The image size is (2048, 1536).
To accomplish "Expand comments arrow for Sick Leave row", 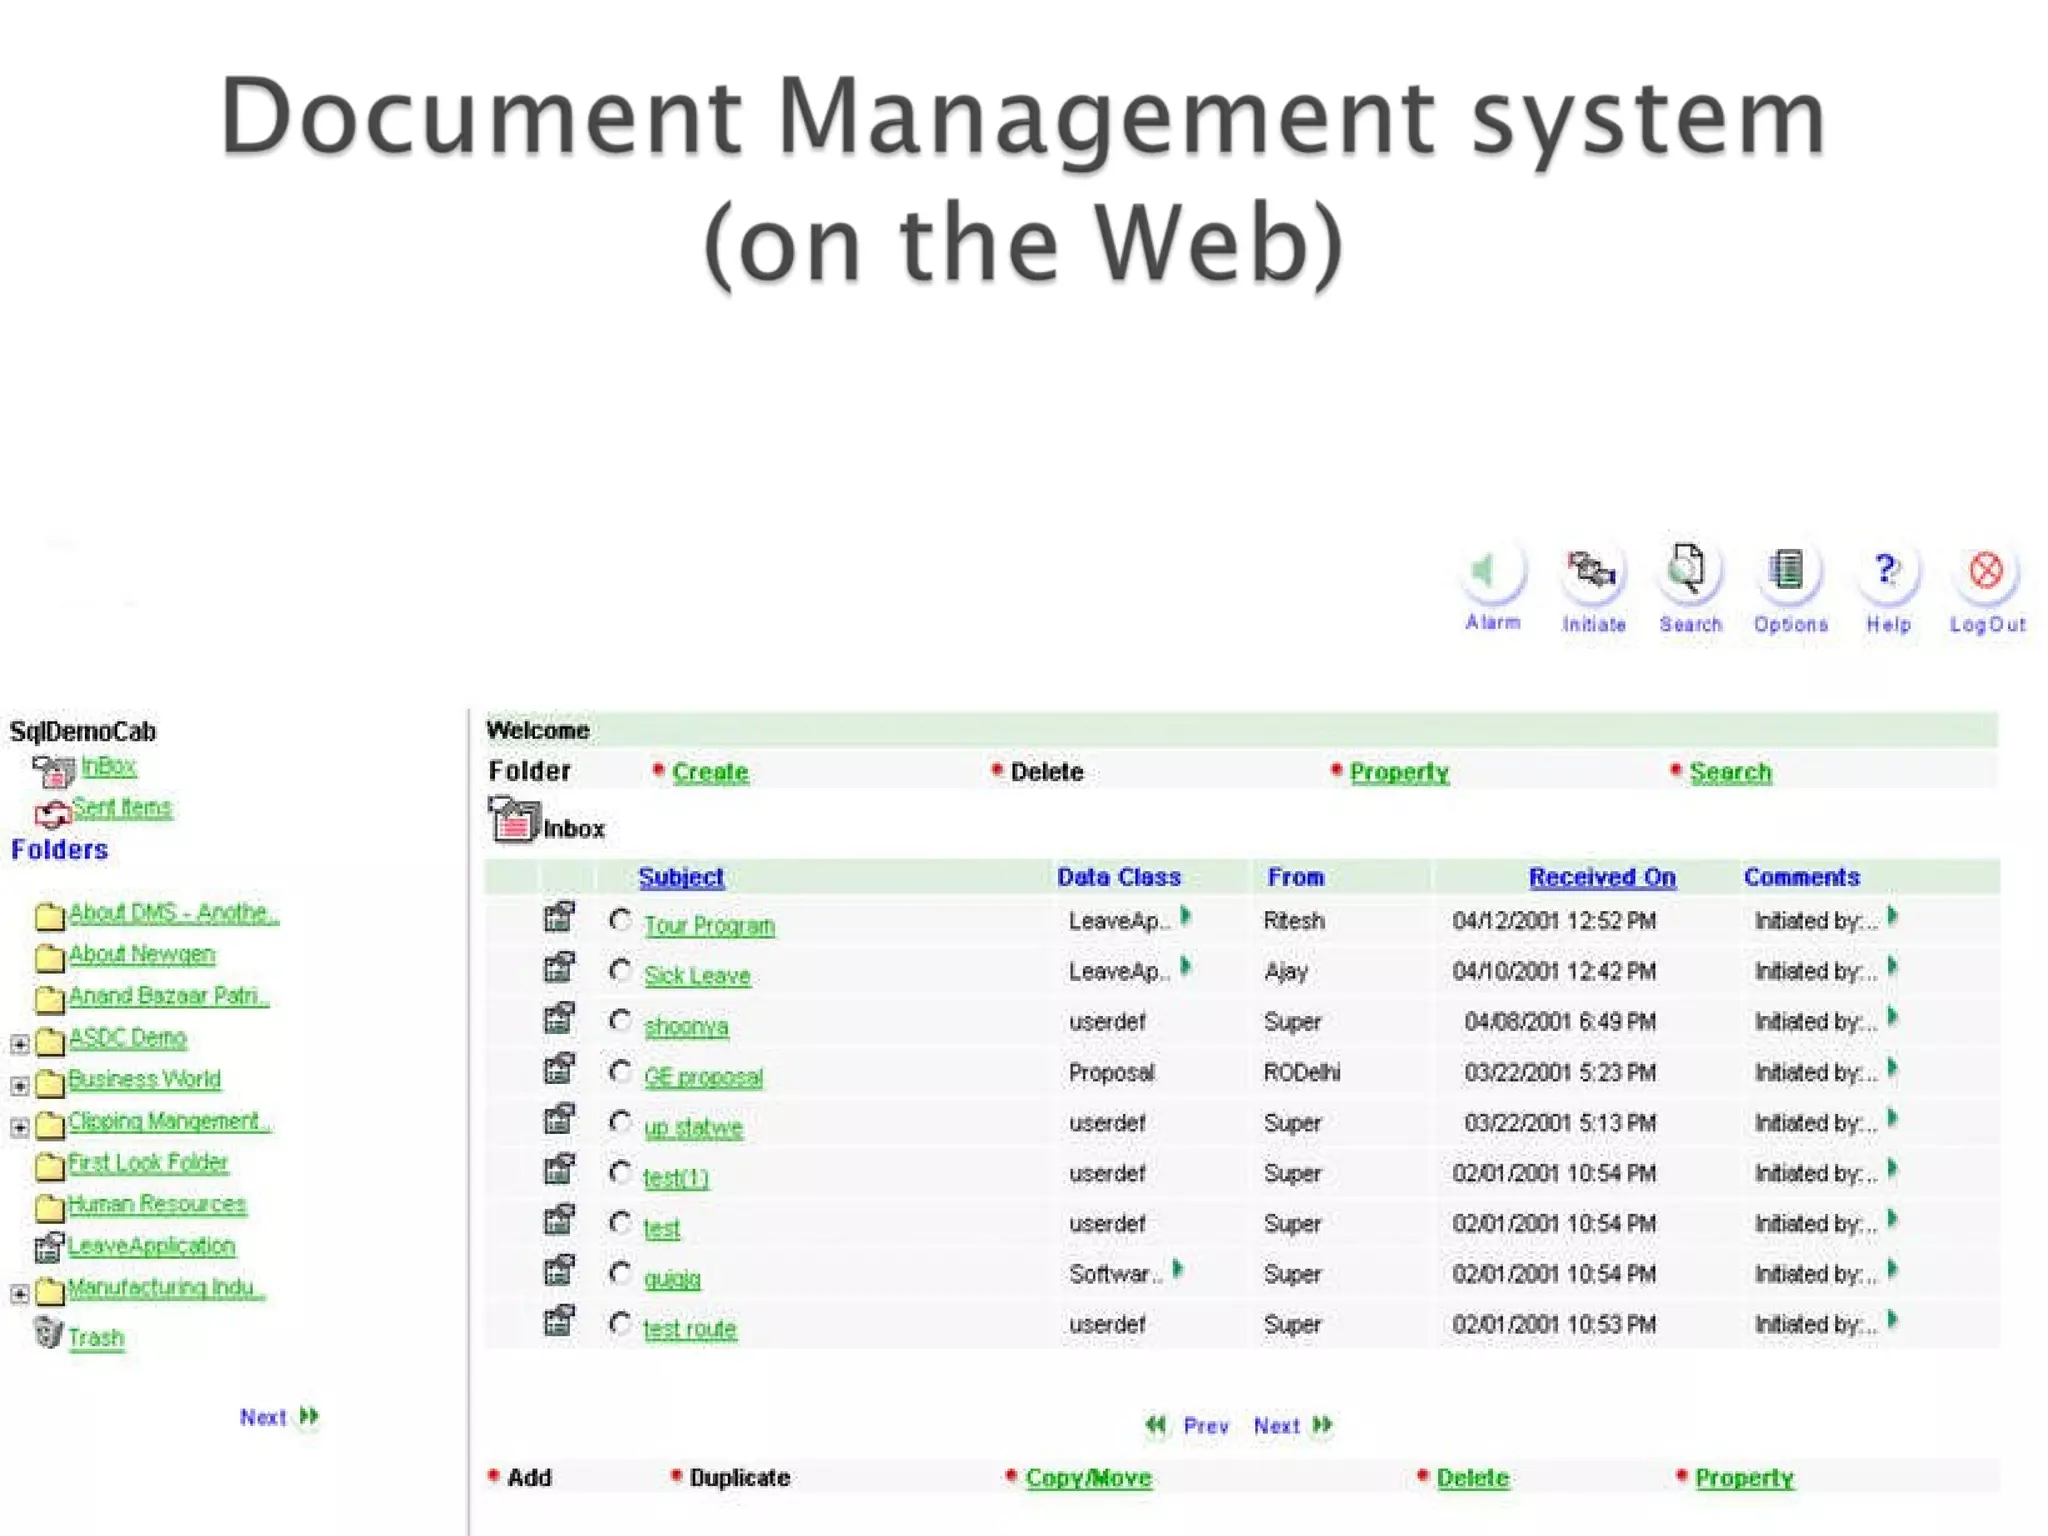I will [1892, 968].
